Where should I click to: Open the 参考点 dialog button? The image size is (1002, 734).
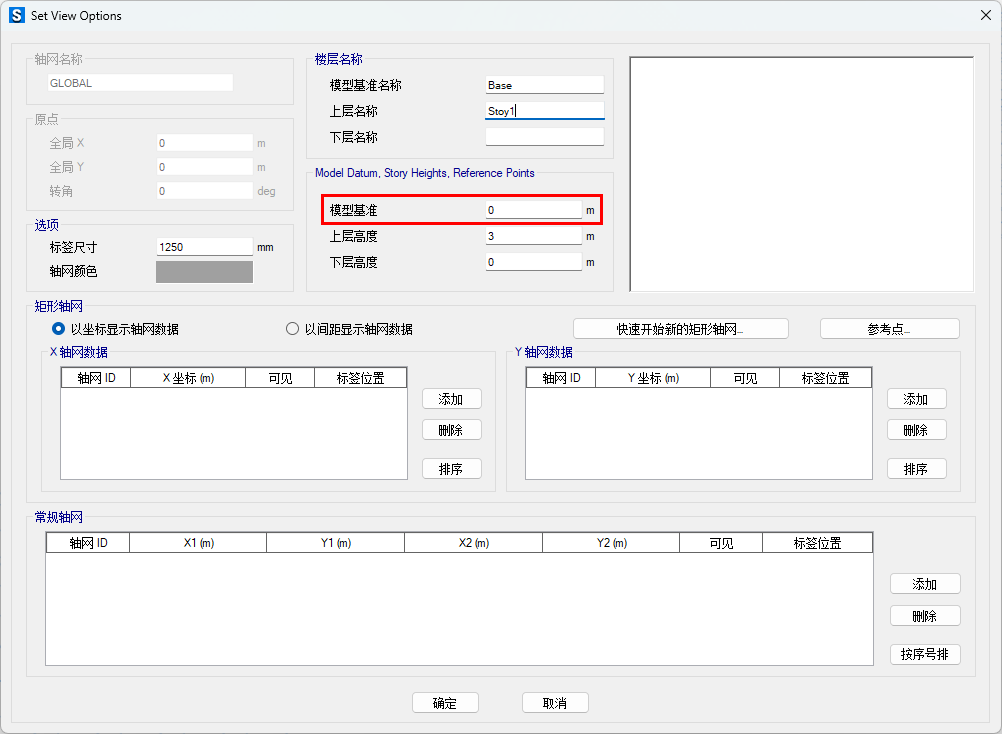(889, 329)
